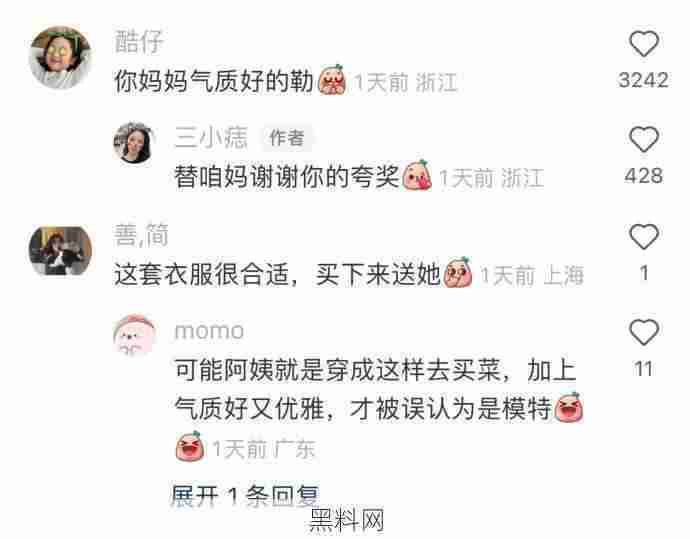
Task: Click the laughing emoji before 1天前 广东
Action: [x=190, y=446]
